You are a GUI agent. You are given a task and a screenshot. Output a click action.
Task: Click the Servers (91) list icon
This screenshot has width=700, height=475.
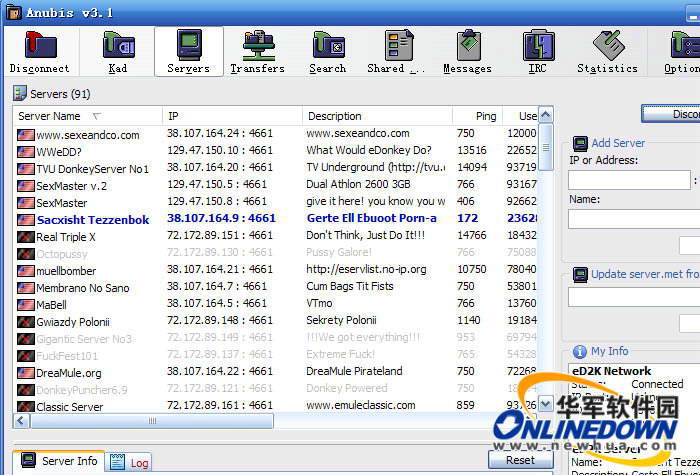[20, 93]
